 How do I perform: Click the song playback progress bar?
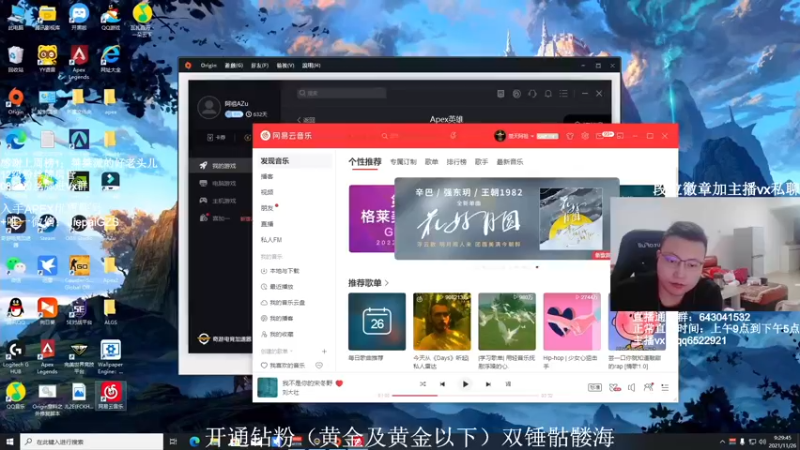pos(465,395)
